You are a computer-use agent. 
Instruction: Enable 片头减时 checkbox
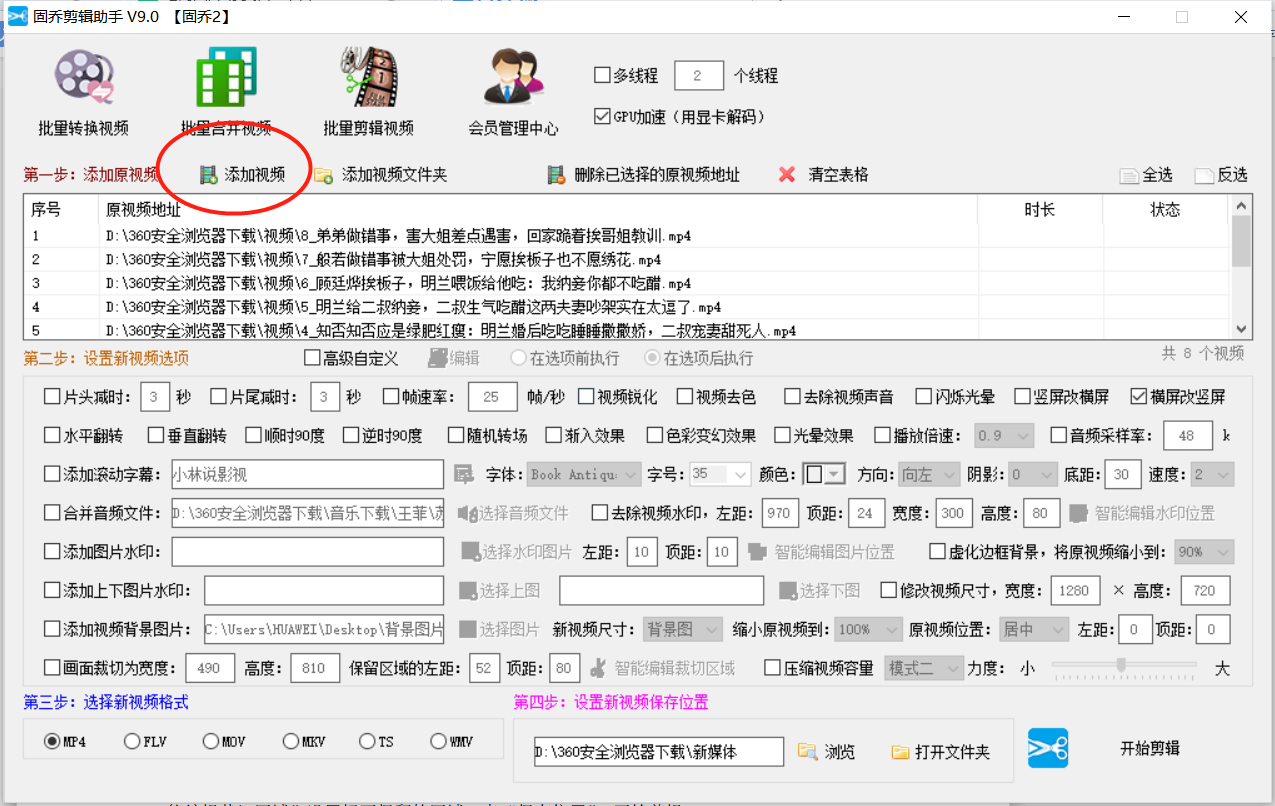pyautogui.click(x=52, y=397)
